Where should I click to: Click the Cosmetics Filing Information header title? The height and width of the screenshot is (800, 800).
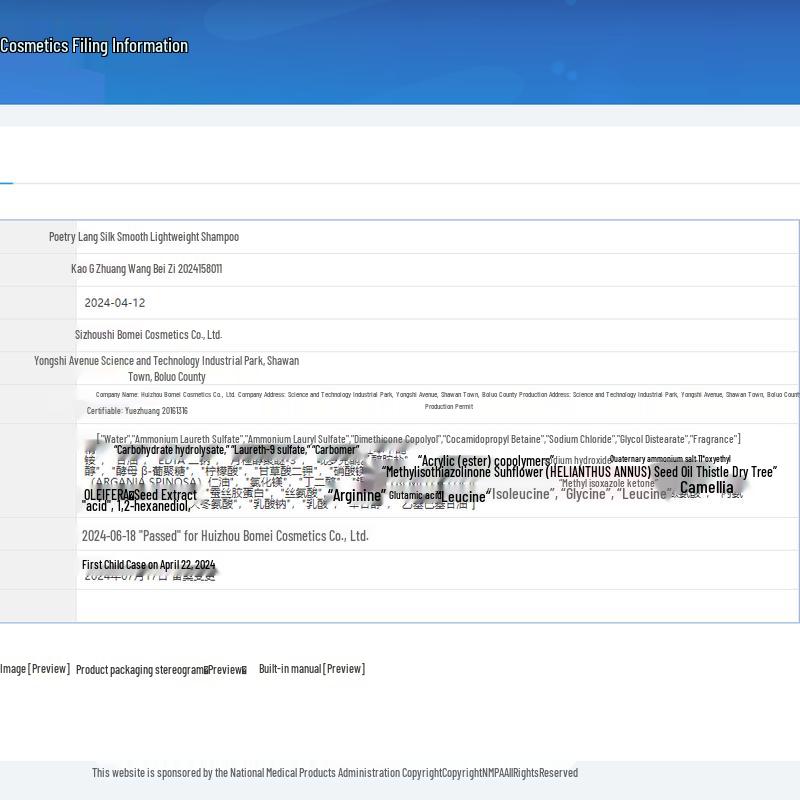(x=94, y=46)
